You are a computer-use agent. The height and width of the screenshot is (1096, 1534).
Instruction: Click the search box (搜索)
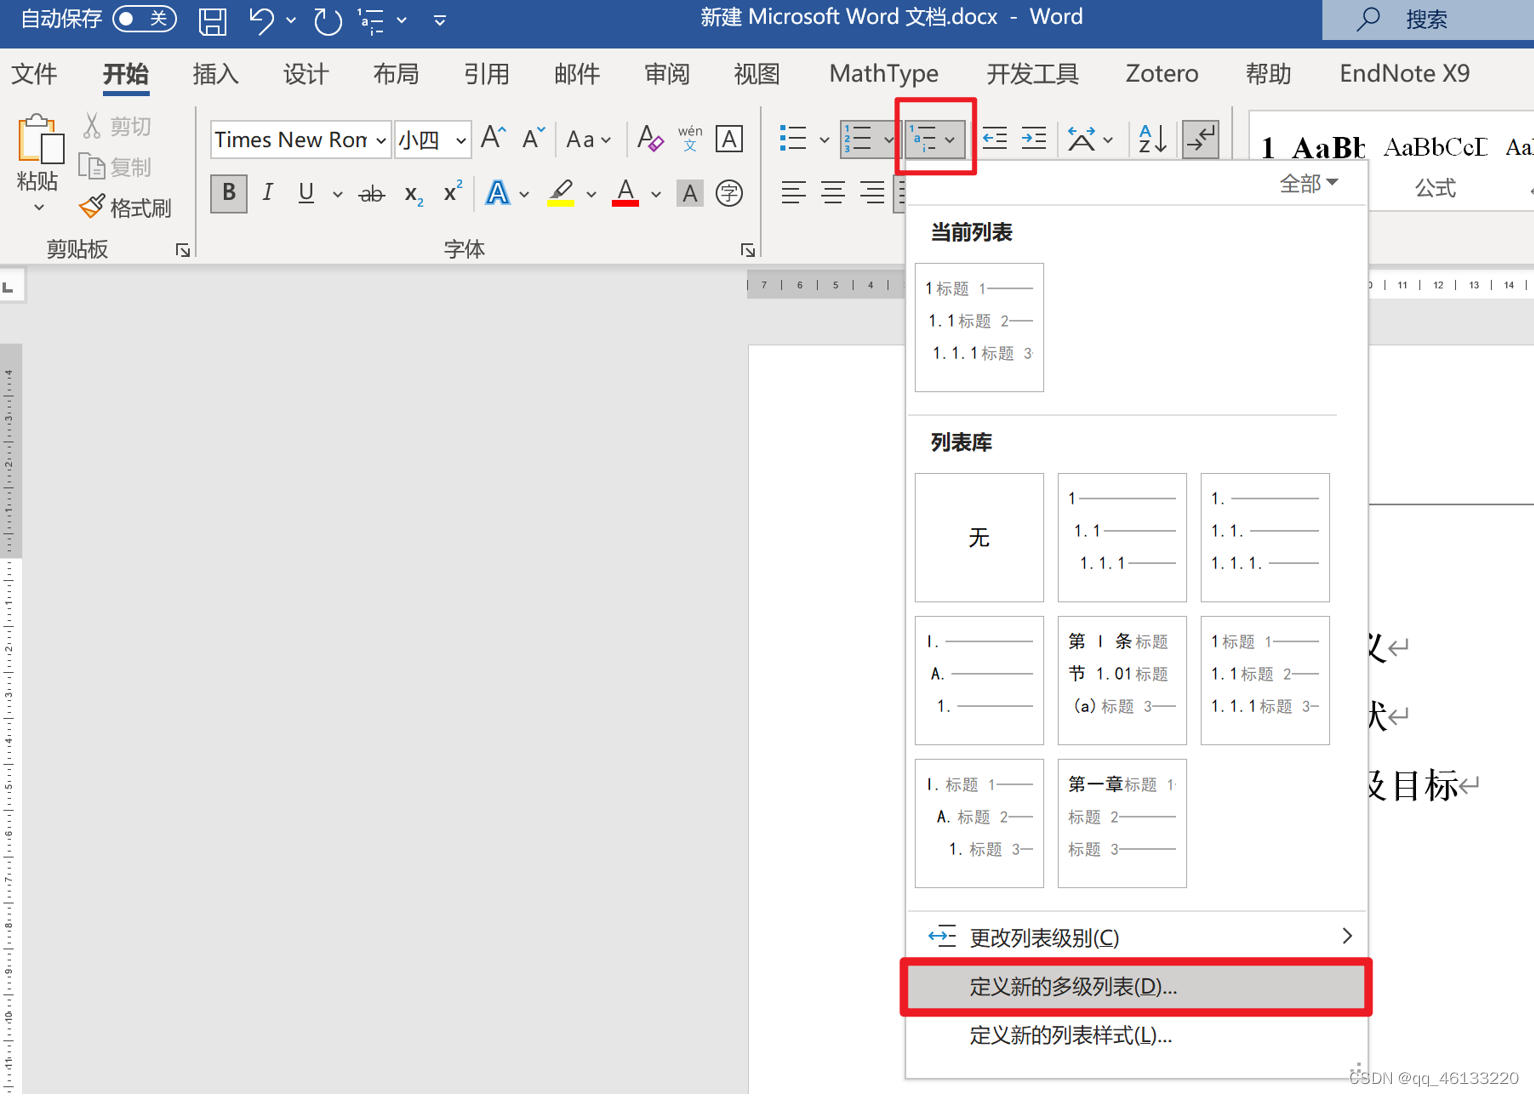(1428, 20)
